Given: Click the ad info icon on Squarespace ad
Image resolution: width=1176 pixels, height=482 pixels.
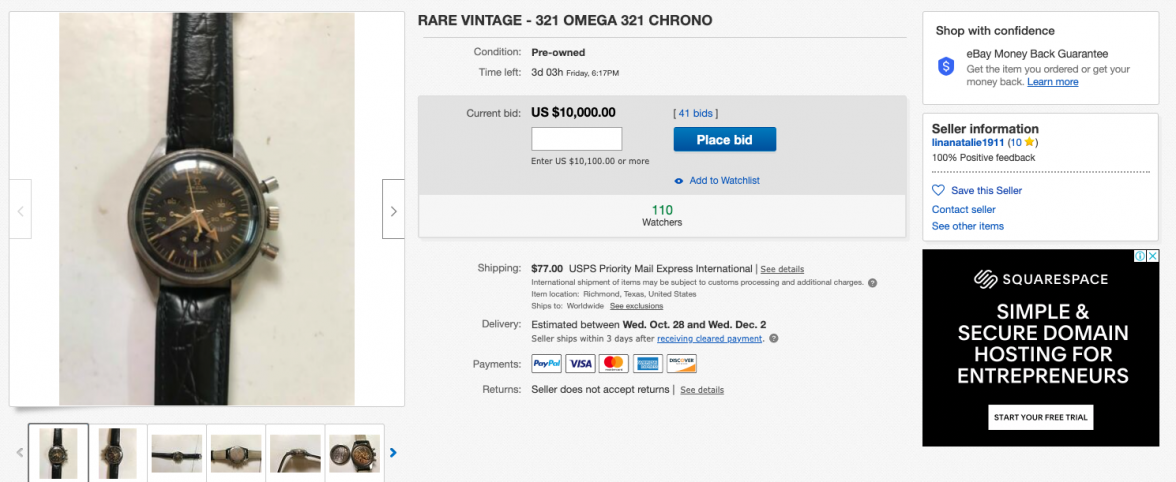Looking at the screenshot, I should (1139, 256).
